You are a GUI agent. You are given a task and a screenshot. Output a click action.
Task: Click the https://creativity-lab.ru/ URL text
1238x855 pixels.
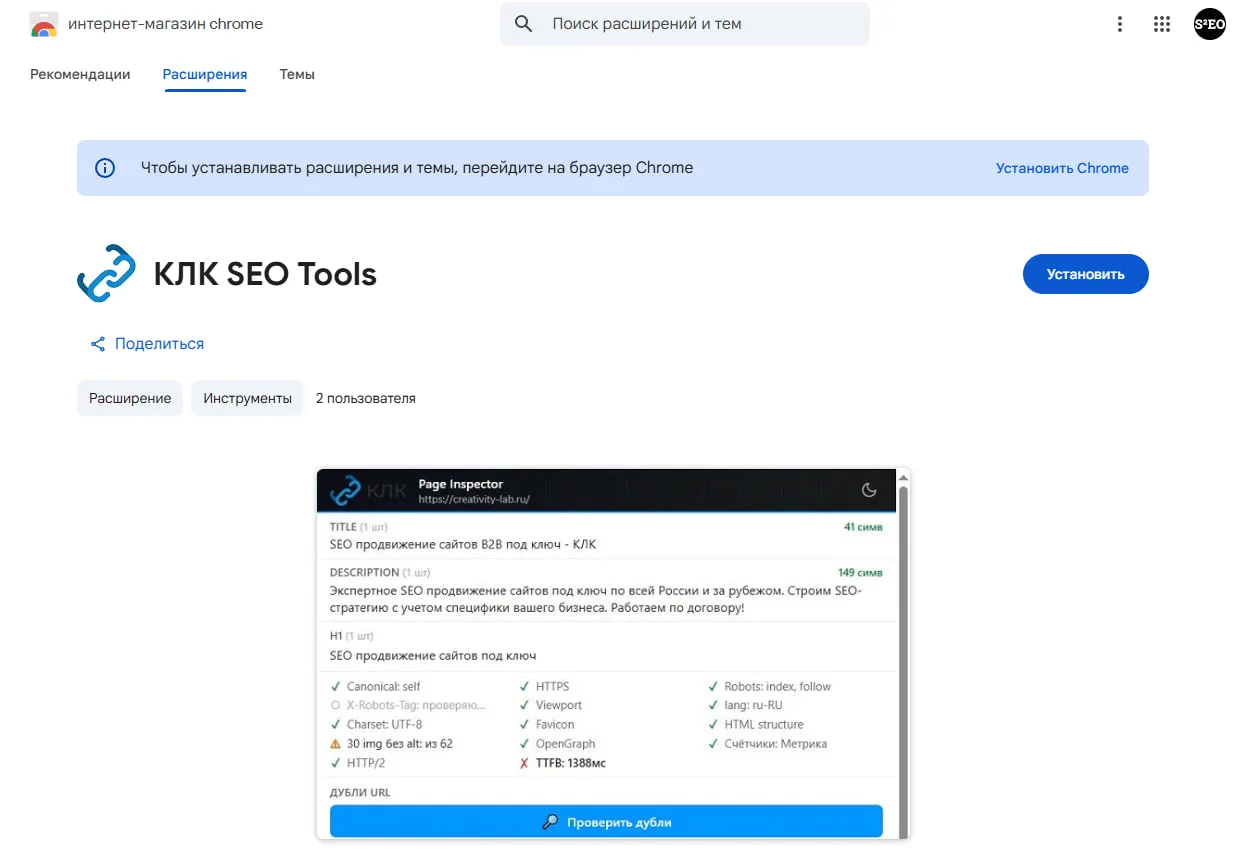coord(474,499)
